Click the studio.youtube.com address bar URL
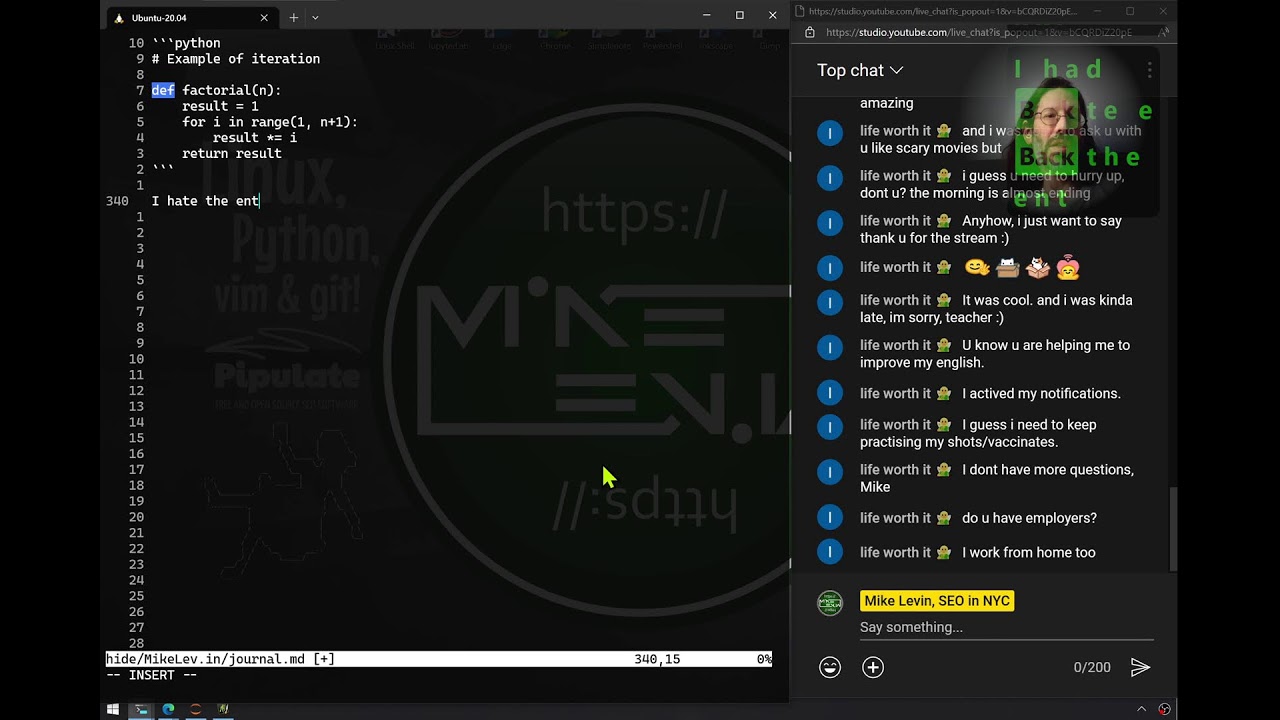This screenshot has width=1280, height=720. click(x=978, y=32)
